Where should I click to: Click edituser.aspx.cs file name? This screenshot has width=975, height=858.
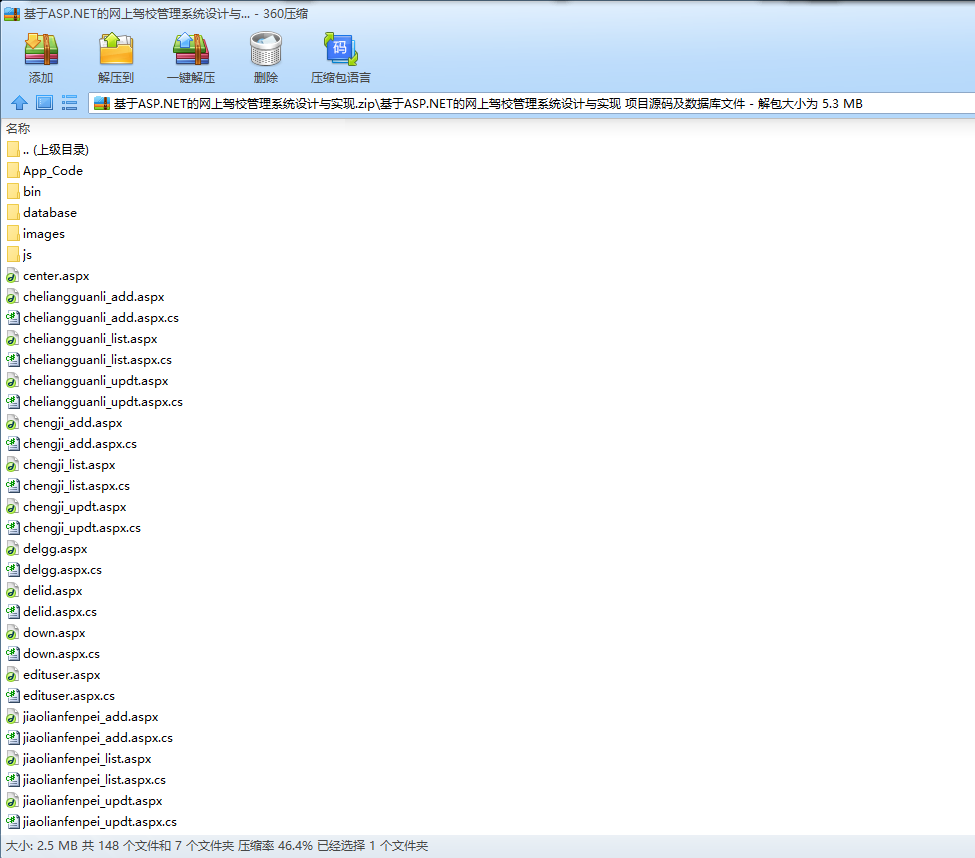pyautogui.click(x=69, y=696)
